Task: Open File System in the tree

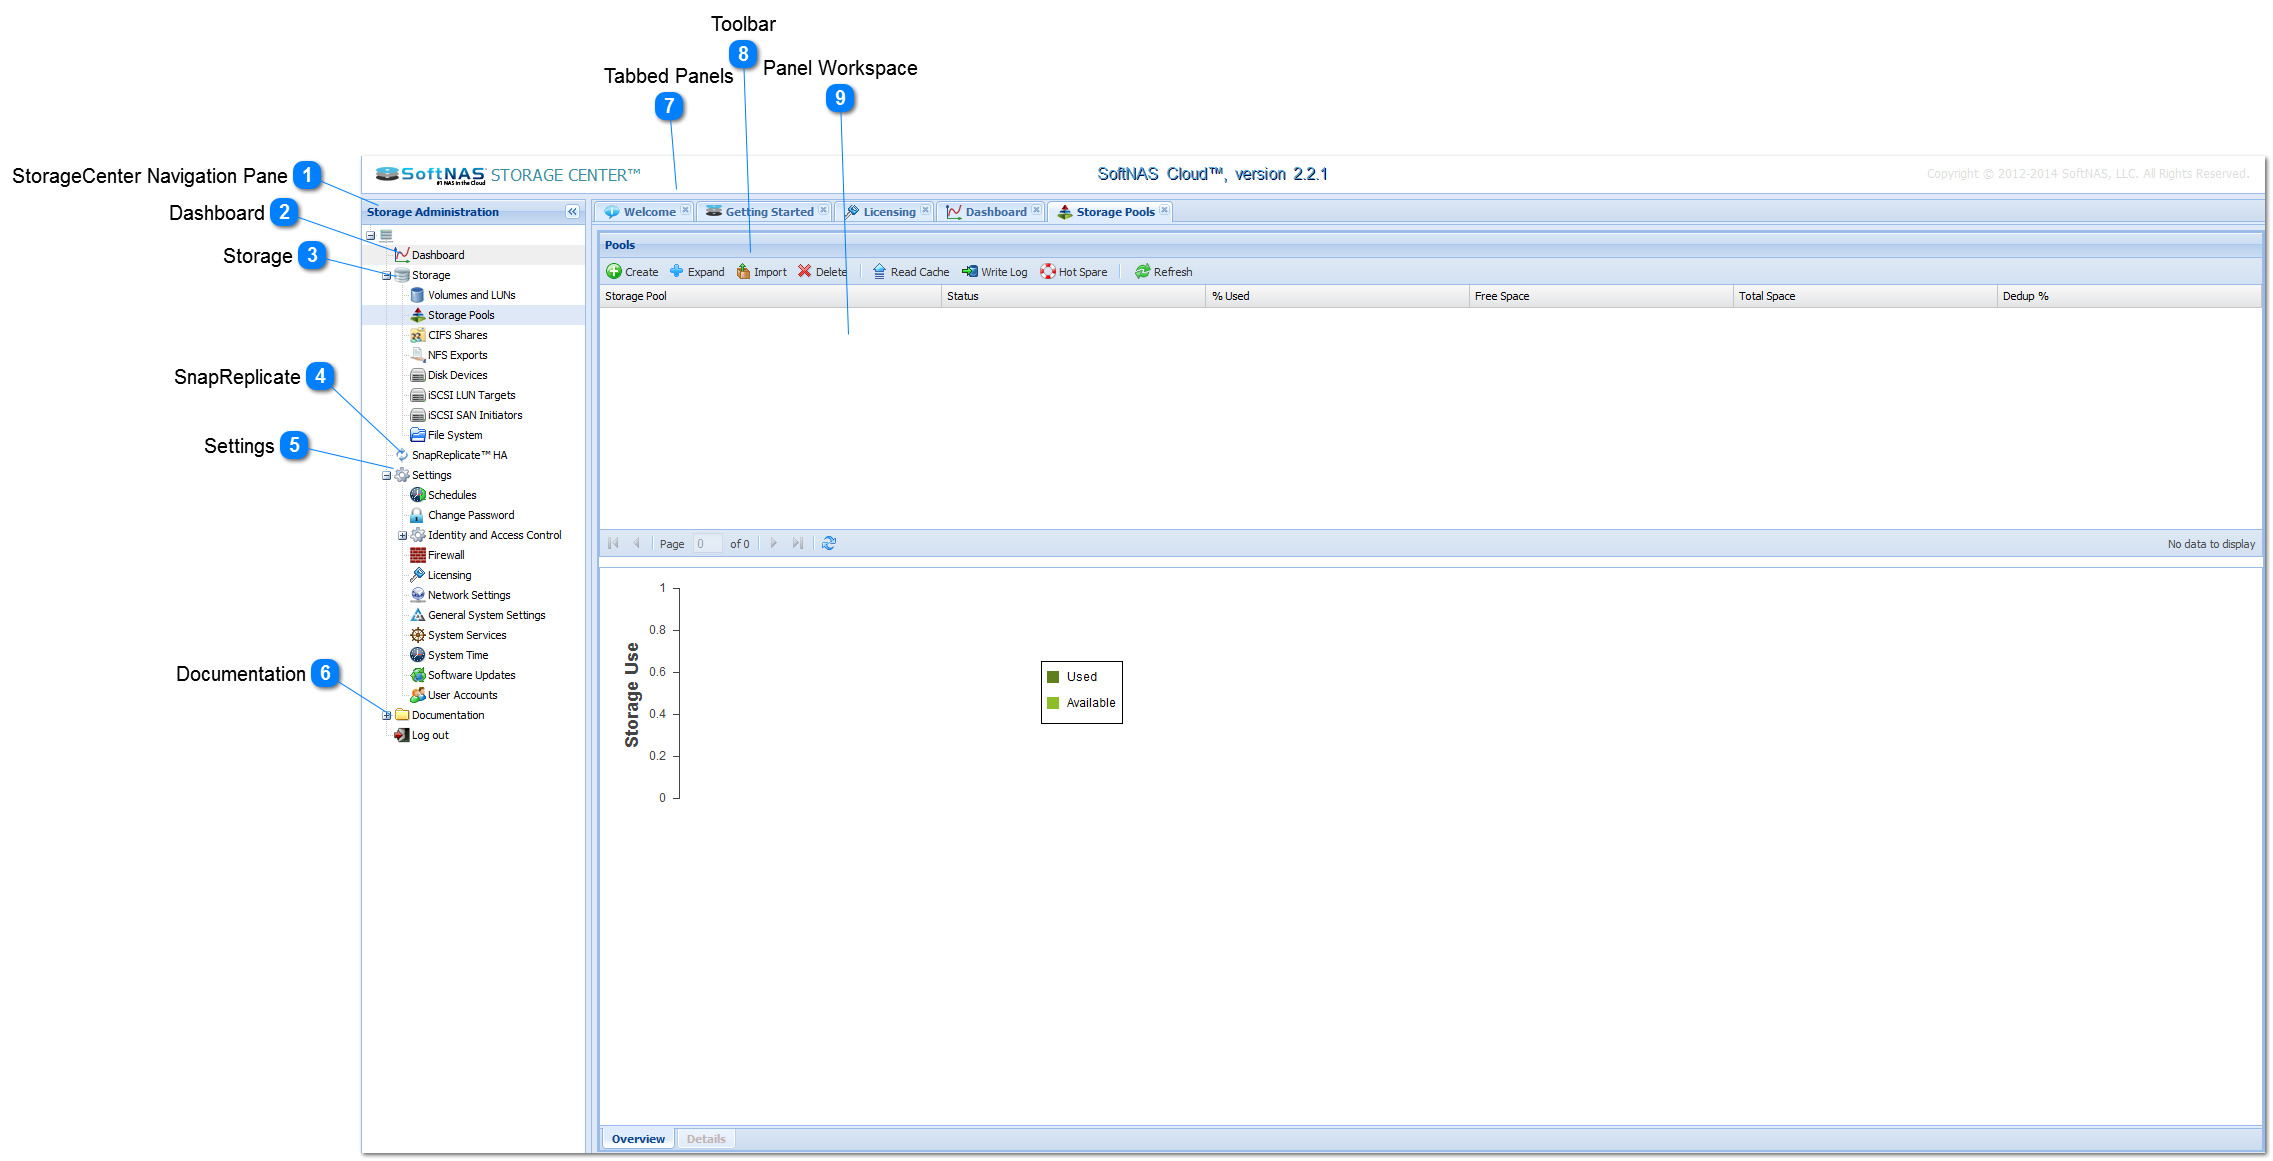Action: click(455, 435)
